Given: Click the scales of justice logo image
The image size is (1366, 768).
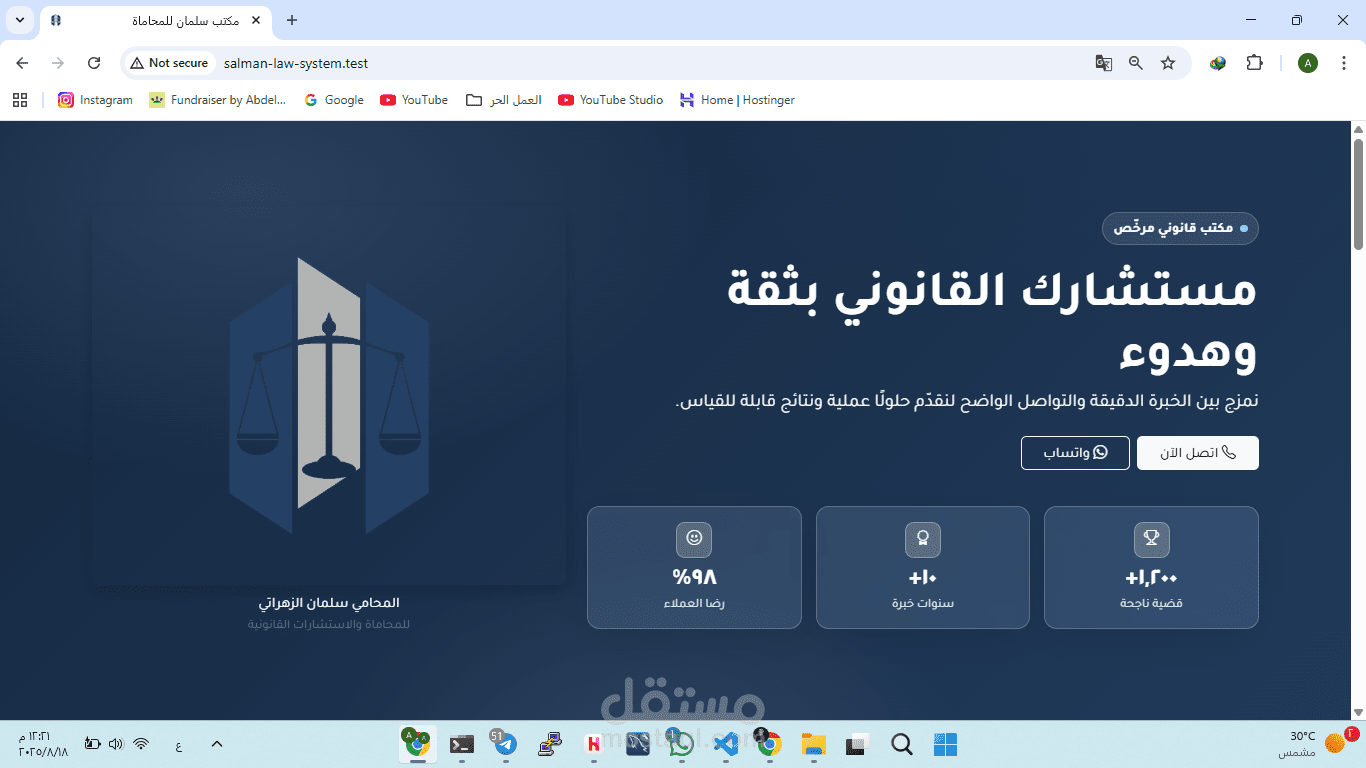Looking at the screenshot, I should click(x=328, y=395).
